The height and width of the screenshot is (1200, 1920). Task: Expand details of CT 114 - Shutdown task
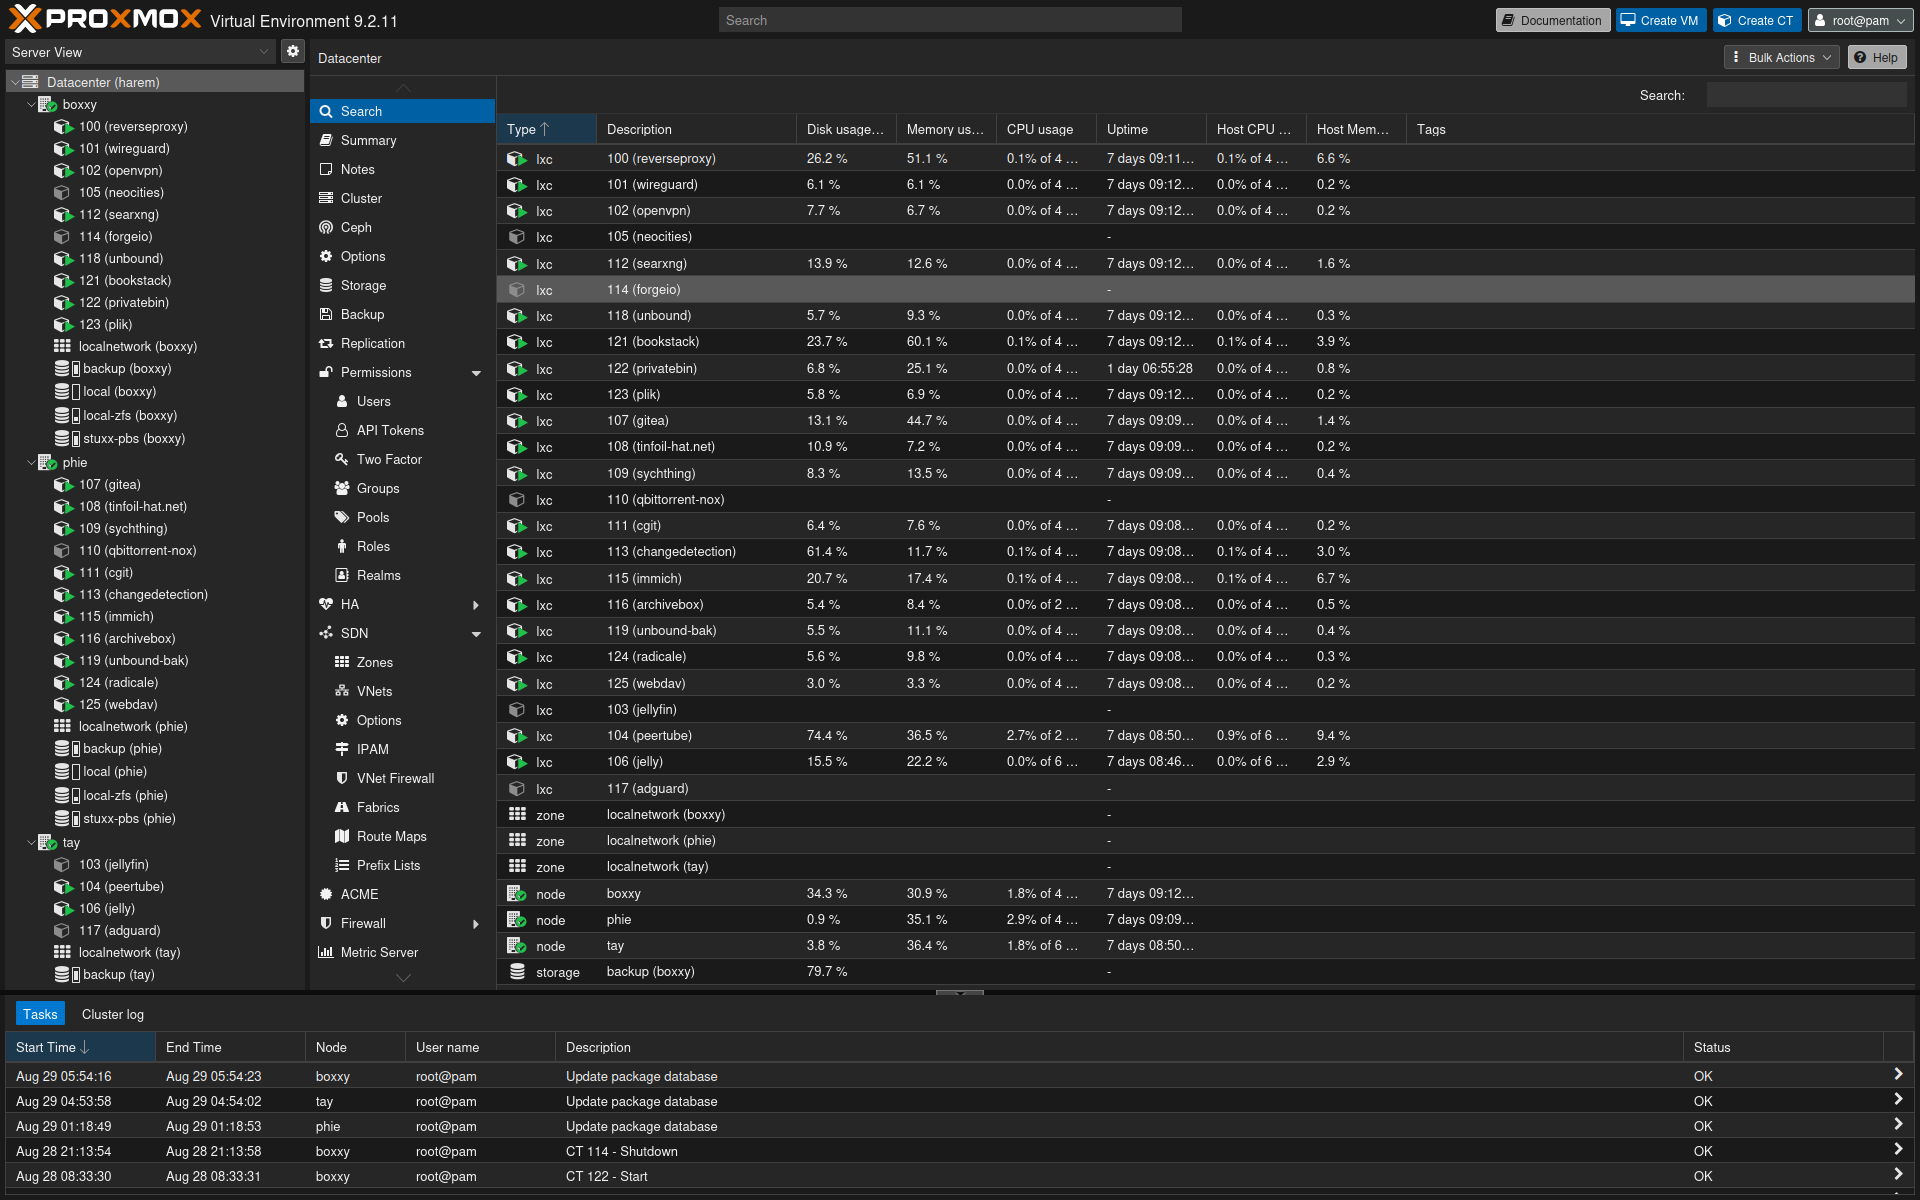tap(1898, 1150)
